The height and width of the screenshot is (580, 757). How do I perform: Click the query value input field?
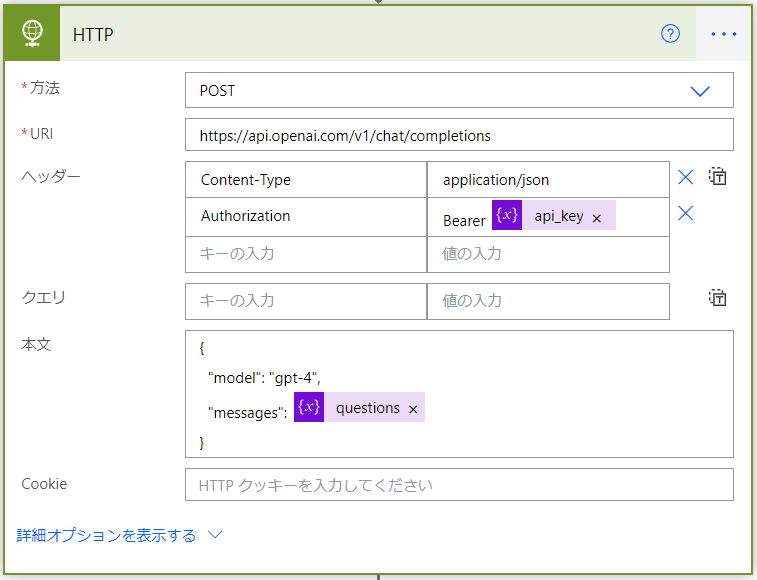pyautogui.click(x=548, y=300)
